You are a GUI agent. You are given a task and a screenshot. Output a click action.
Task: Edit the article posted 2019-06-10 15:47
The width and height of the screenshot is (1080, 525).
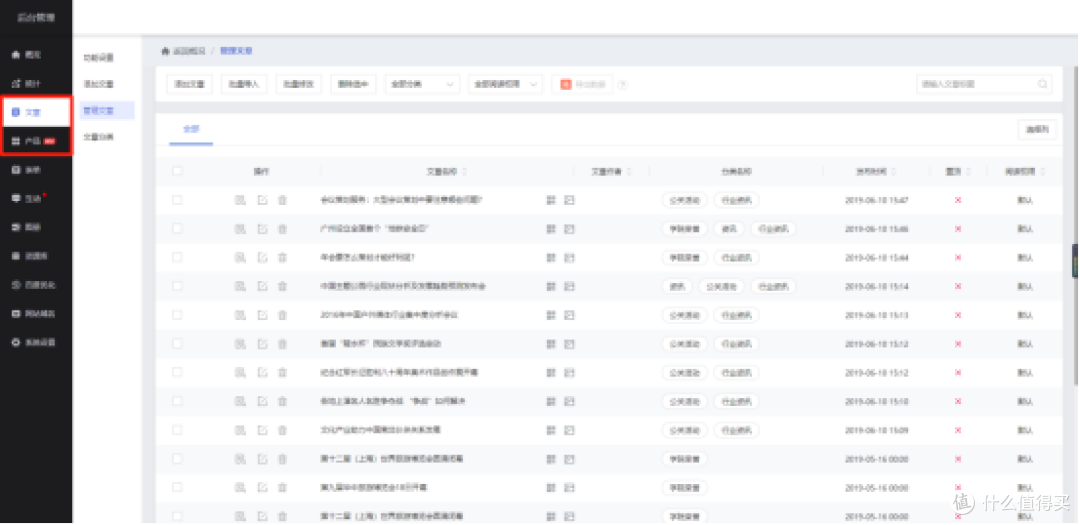[262, 200]
